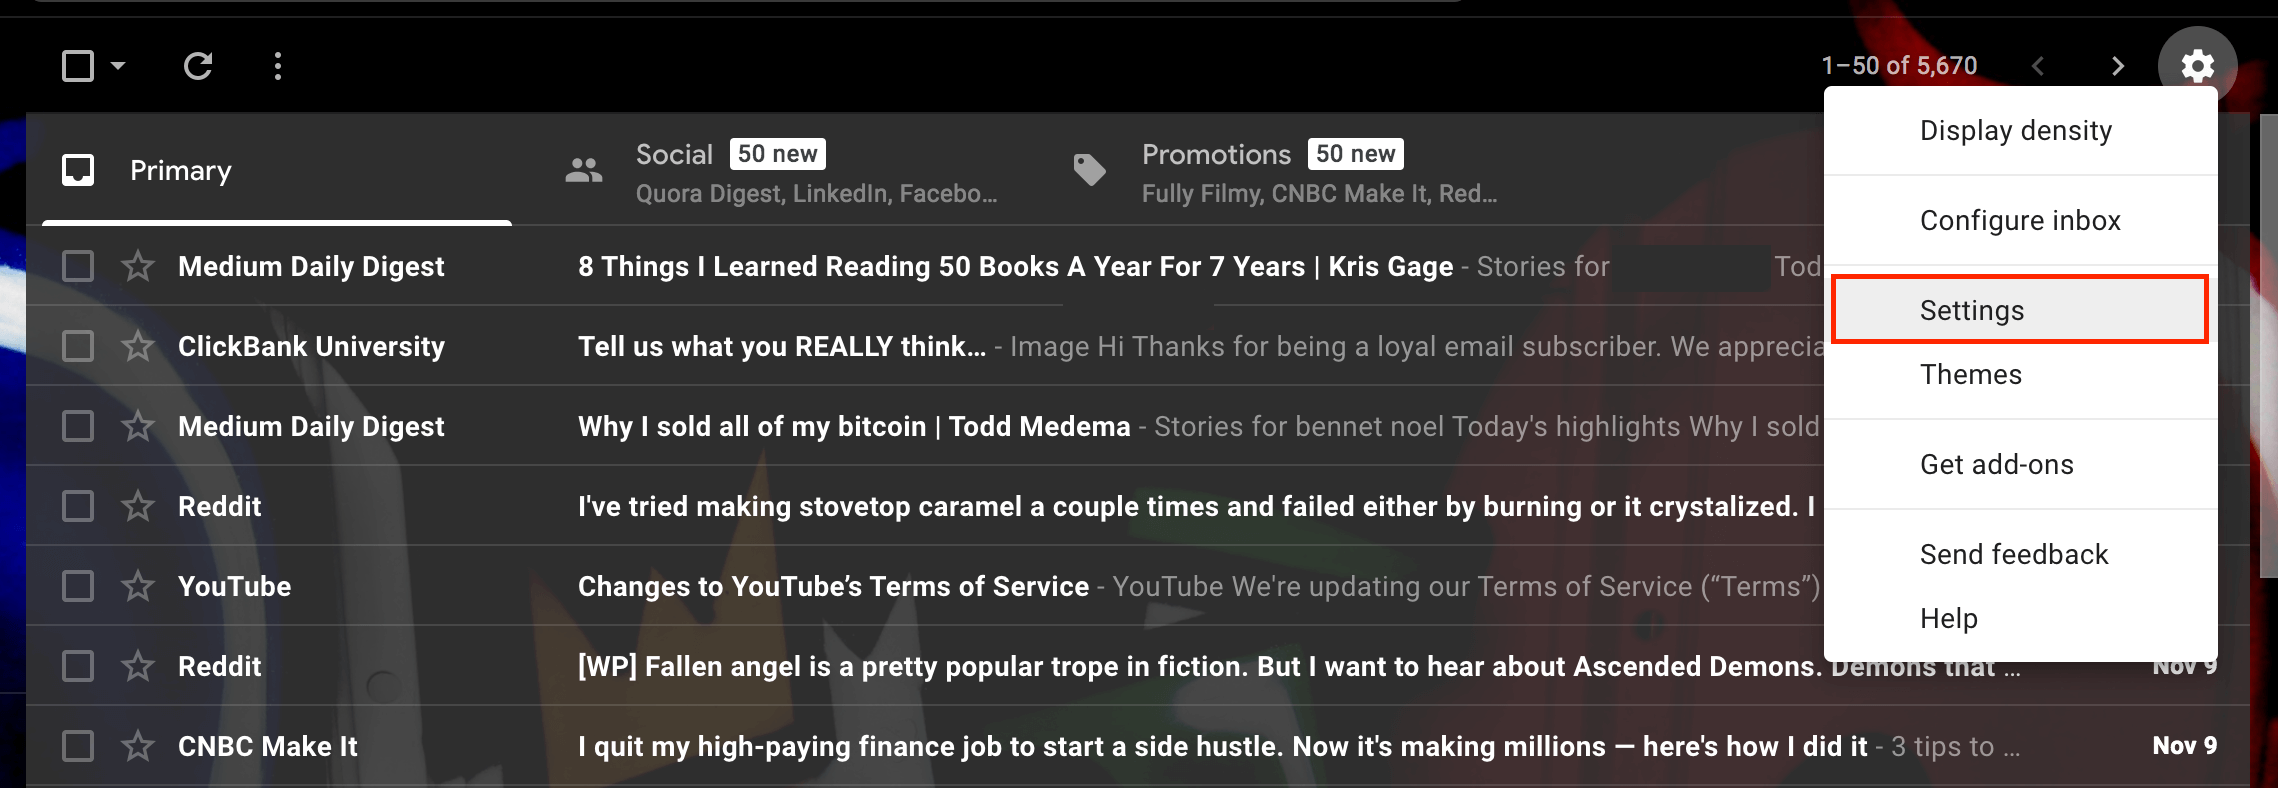
Task: Star the YouTube Terms of Service email
Action: click(x=138, y=587)
